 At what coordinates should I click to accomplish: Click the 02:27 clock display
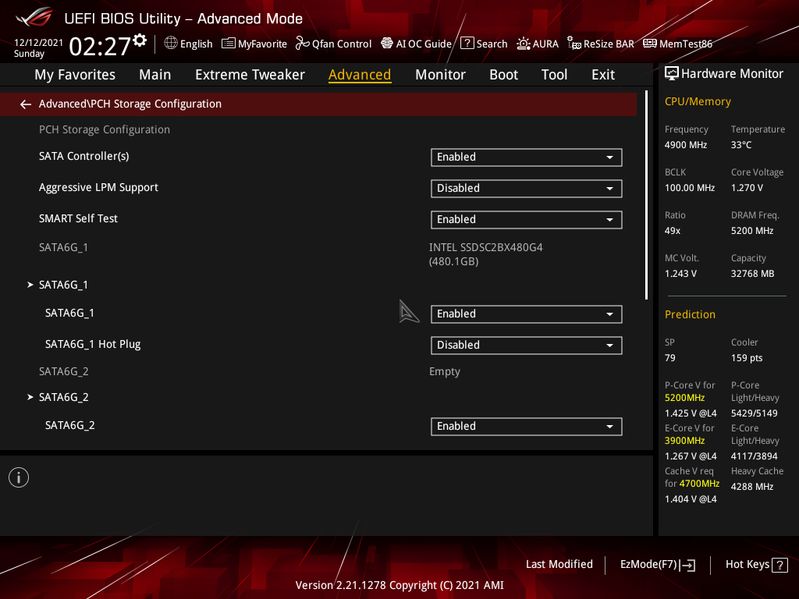tap(100, 46)
